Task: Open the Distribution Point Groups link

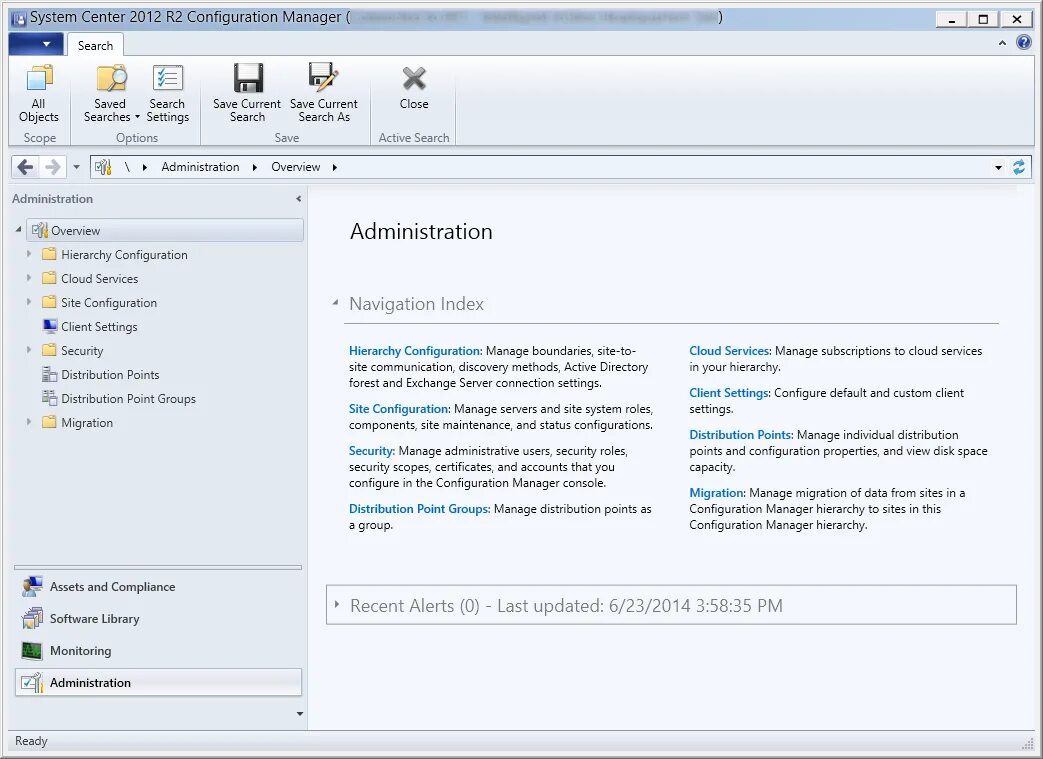Action: click(x=419, y=509)
